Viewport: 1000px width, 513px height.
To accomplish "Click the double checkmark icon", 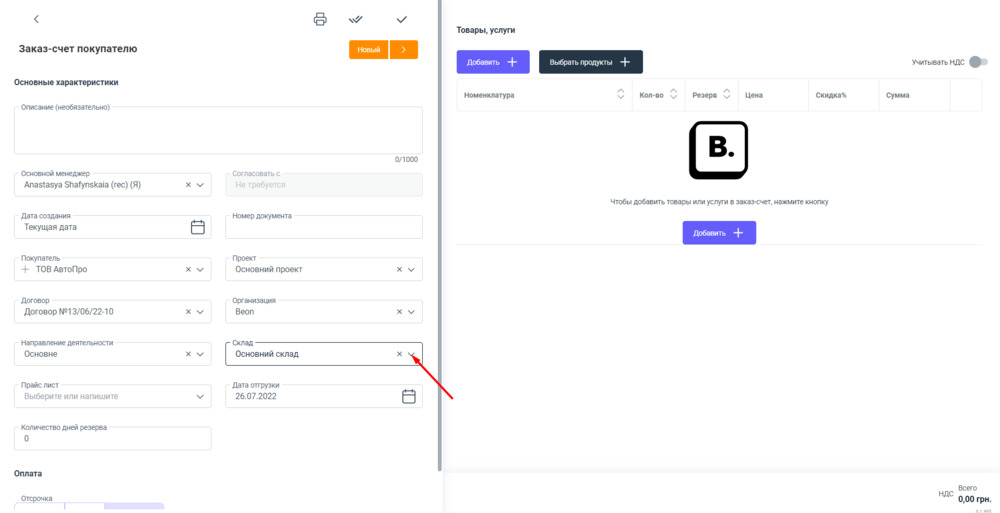I will coord(355,20).
